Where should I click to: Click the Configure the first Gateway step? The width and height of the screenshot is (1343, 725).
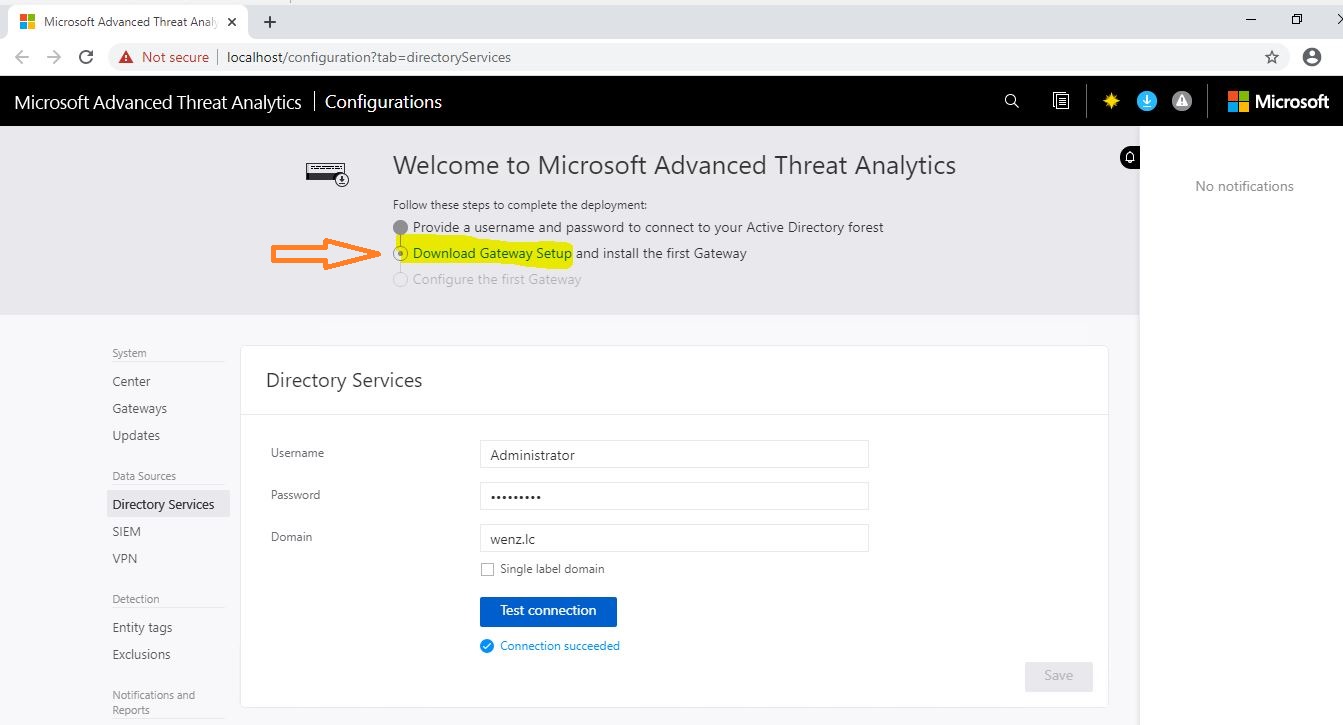497,279
